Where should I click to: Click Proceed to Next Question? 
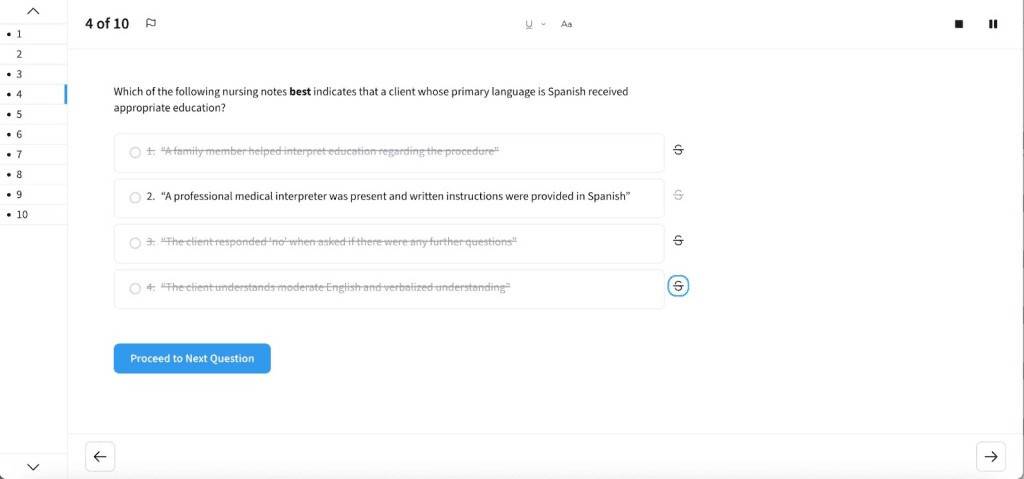point(192,358)
